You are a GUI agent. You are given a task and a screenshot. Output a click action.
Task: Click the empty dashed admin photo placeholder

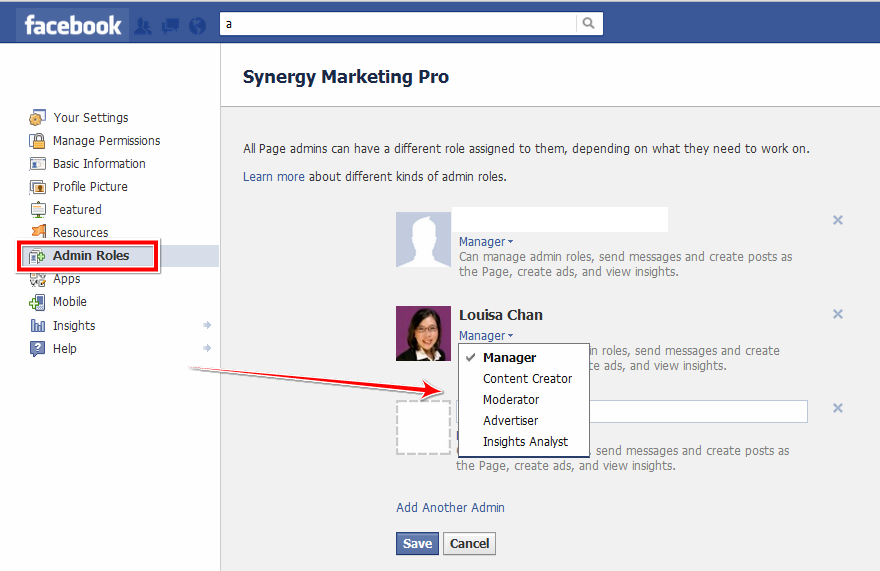tap(423, 427)
